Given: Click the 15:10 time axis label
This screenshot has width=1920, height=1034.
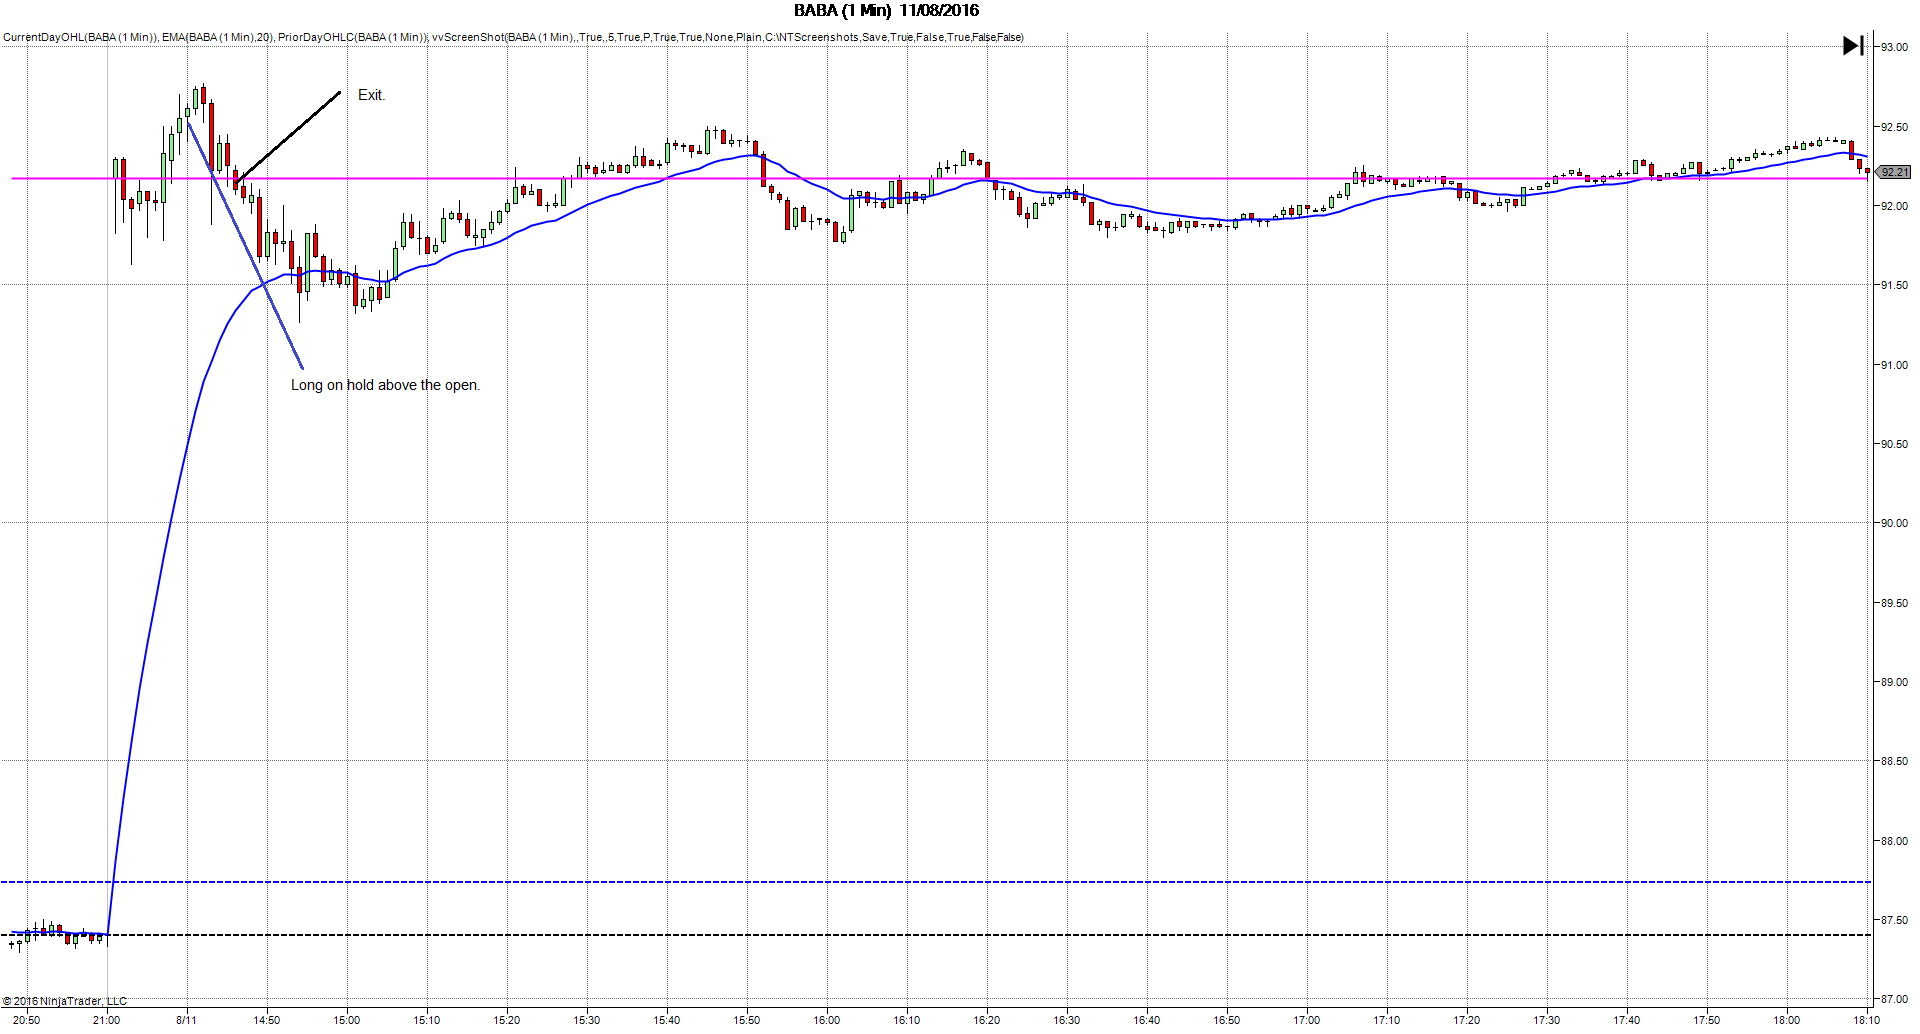Looking at the screenshot, I should [x=427, y=1020].
